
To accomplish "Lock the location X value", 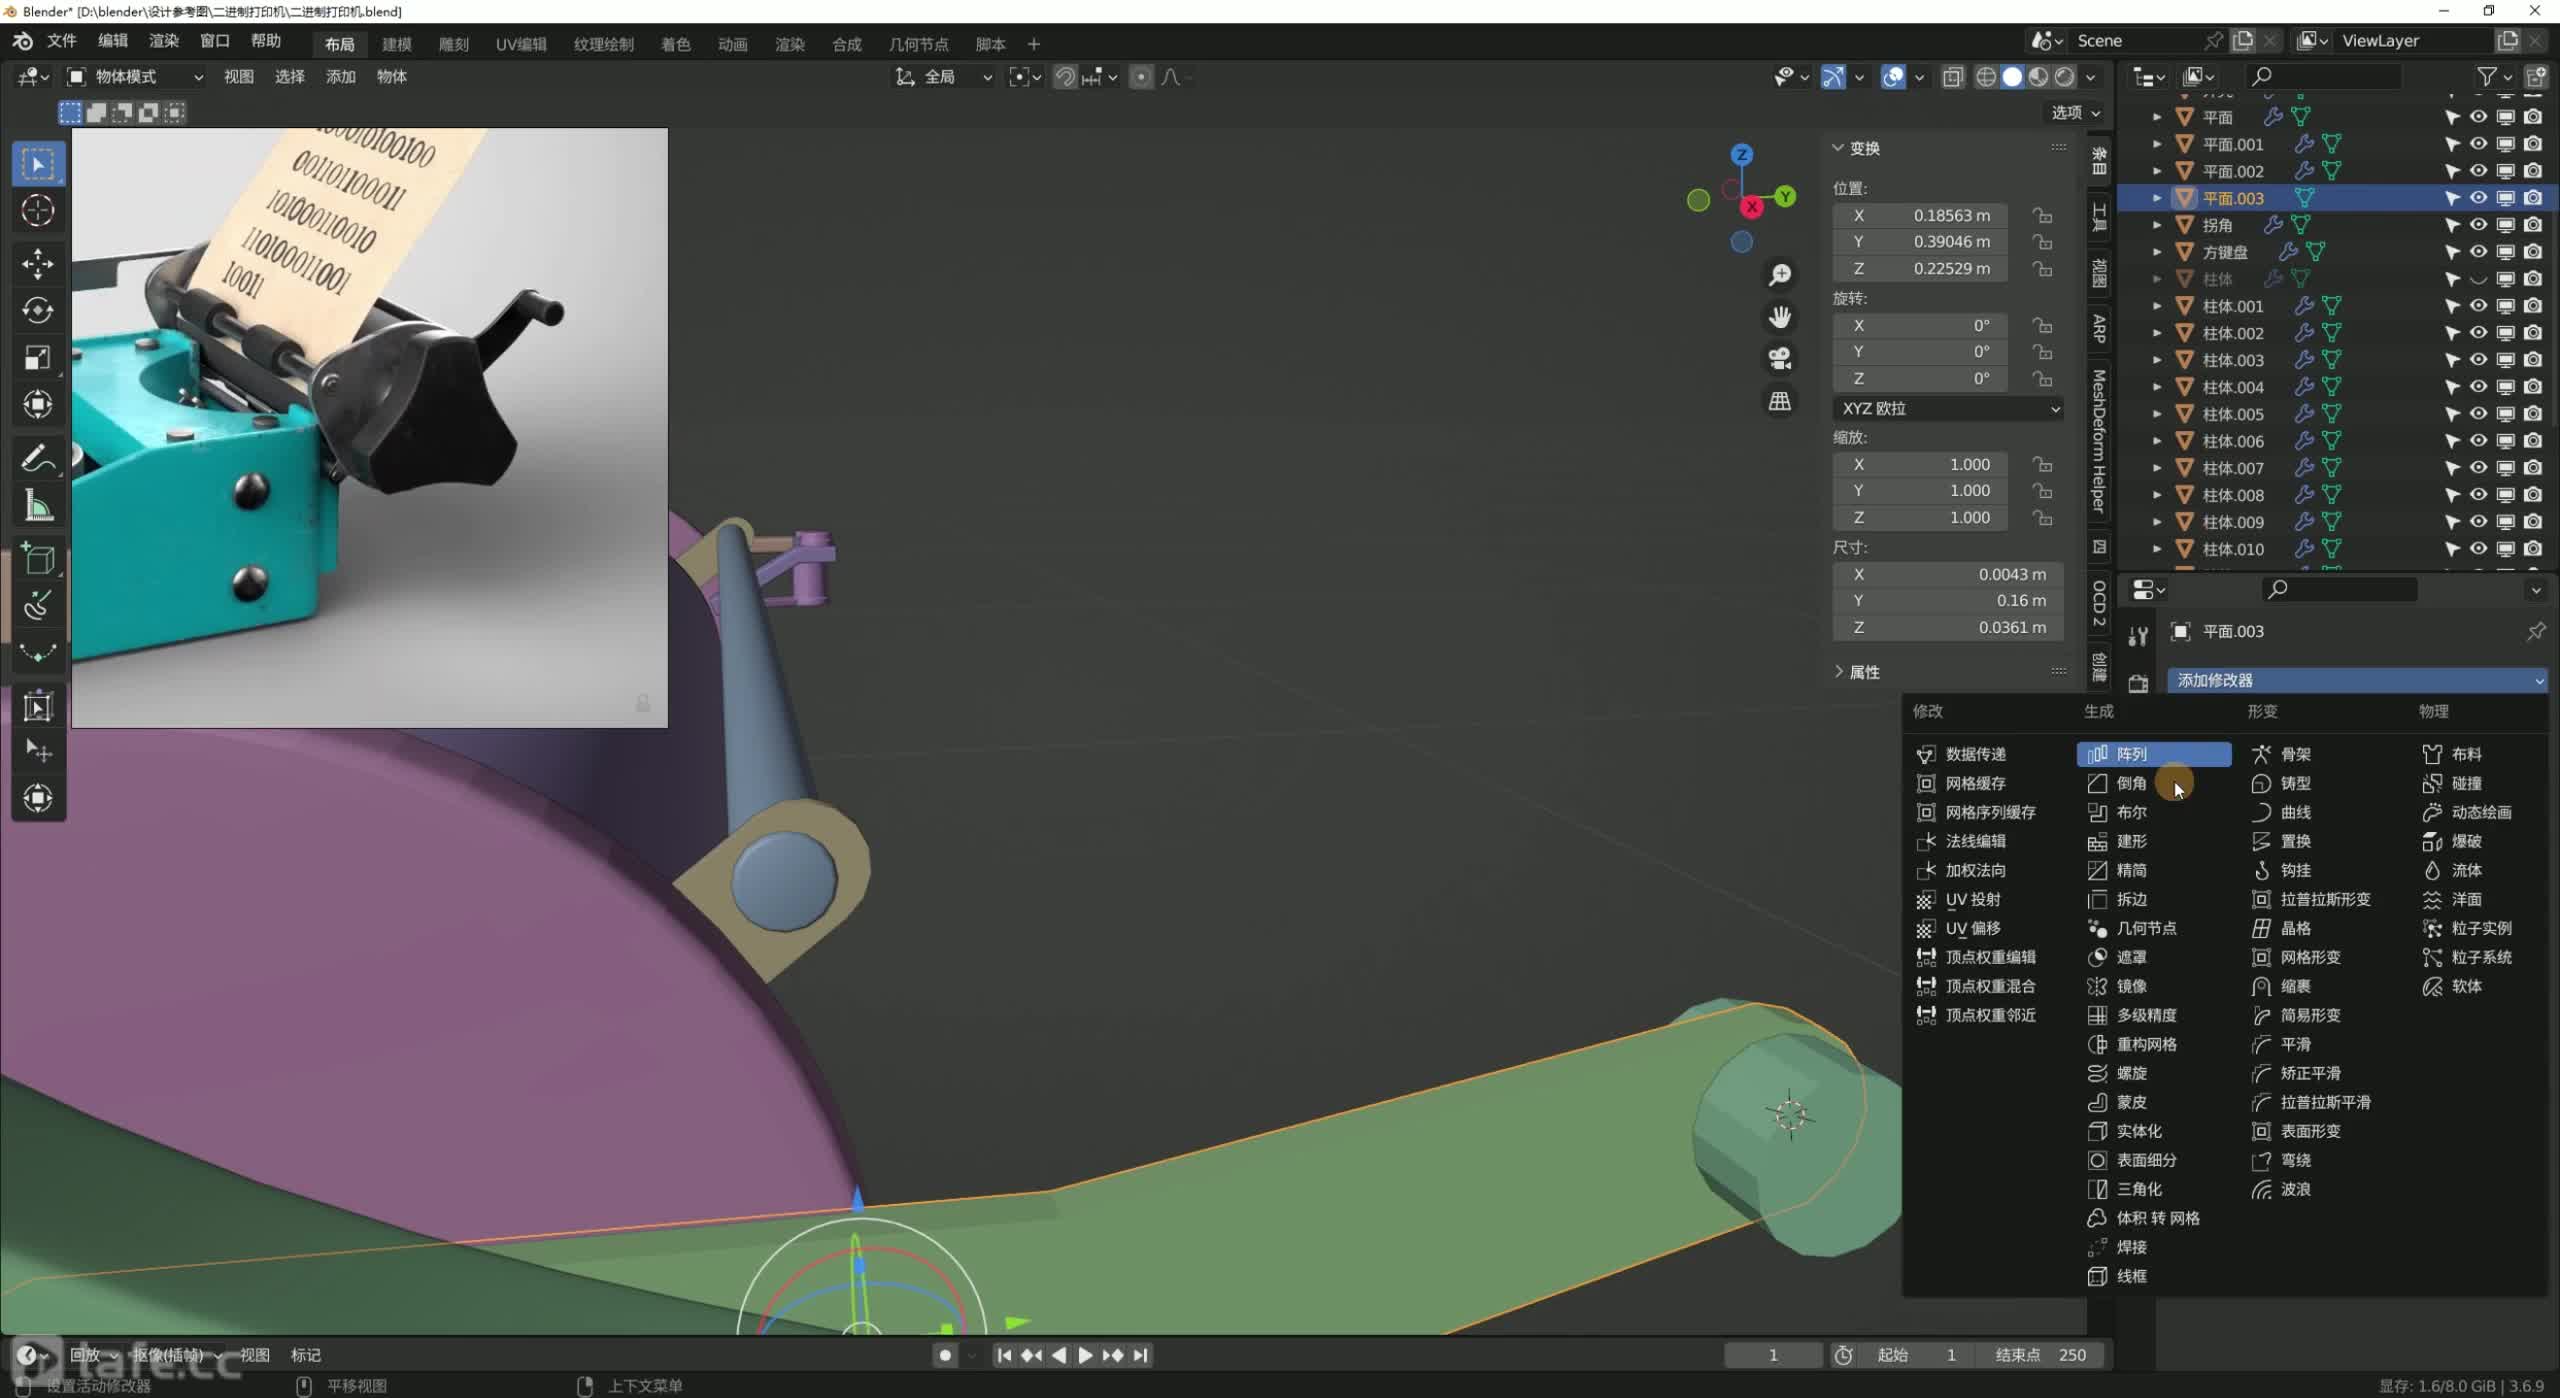I will tap(2042, 215).
